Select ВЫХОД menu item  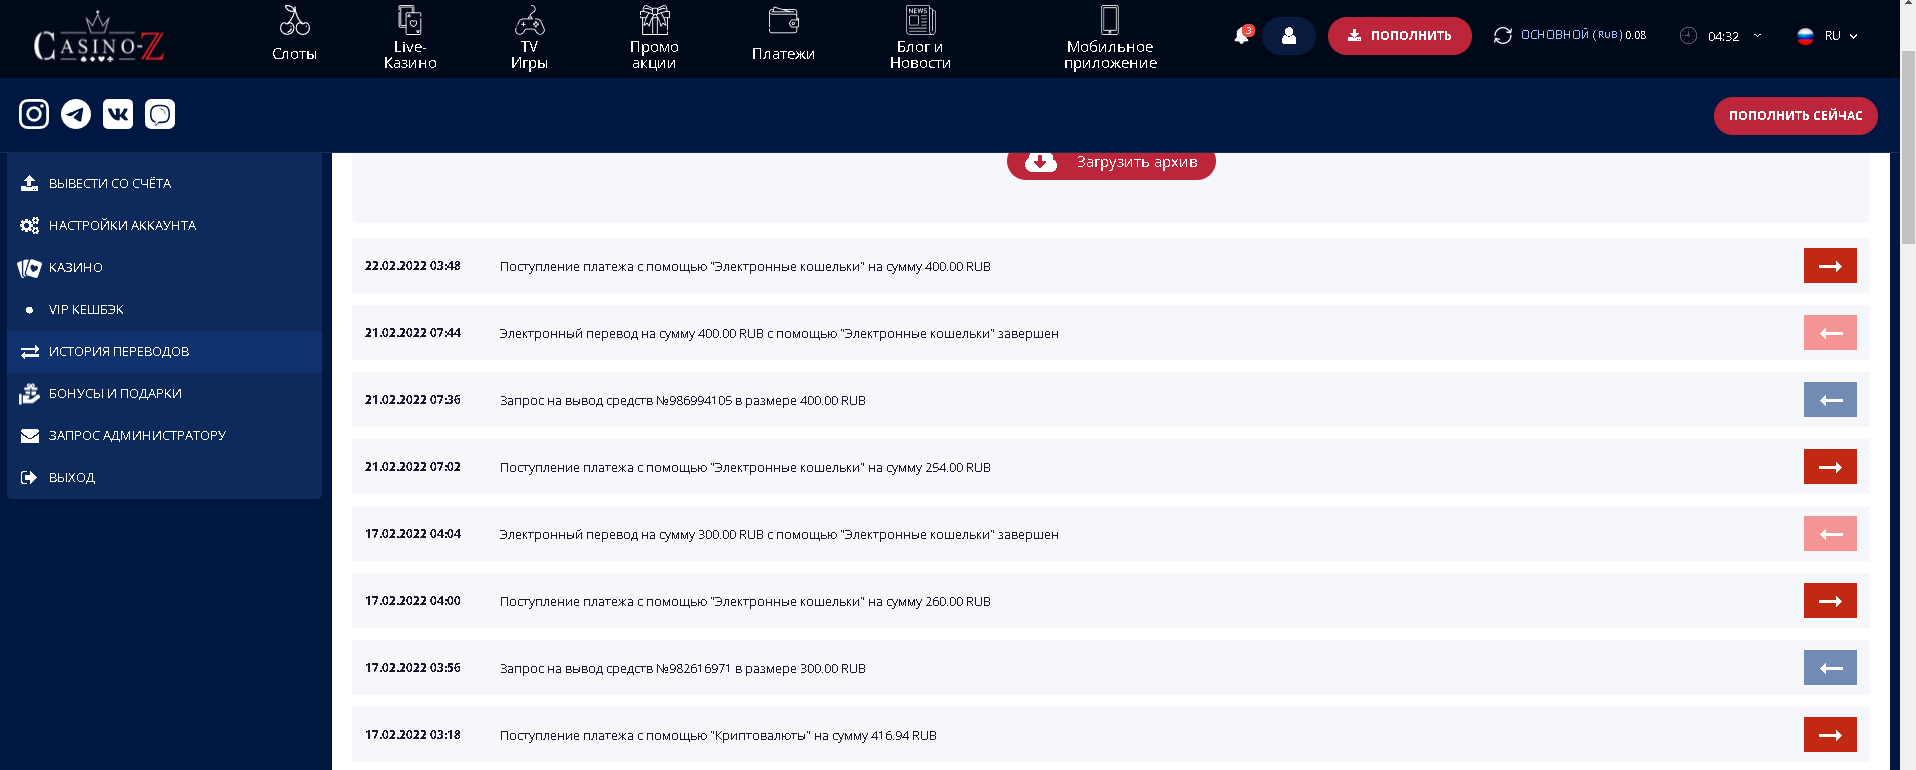tap(164, 477)
